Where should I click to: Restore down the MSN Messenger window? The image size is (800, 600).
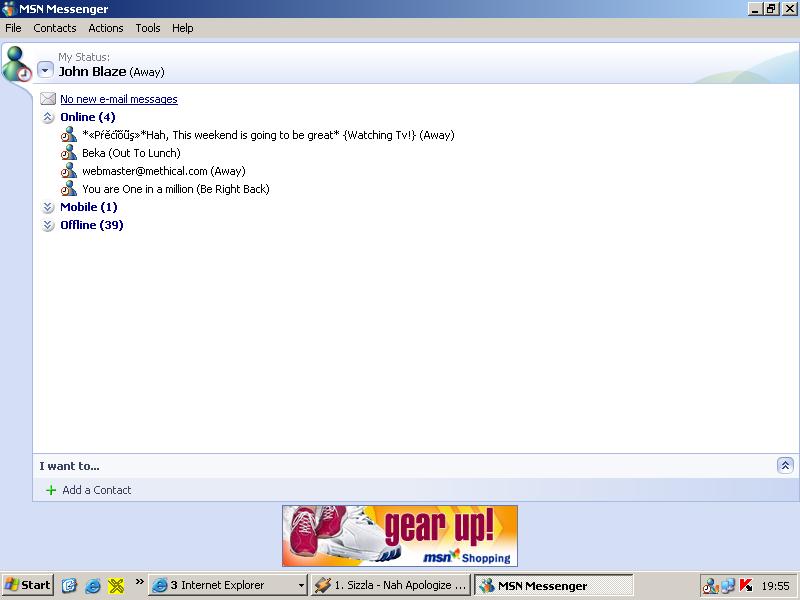(x=770, y=9)
